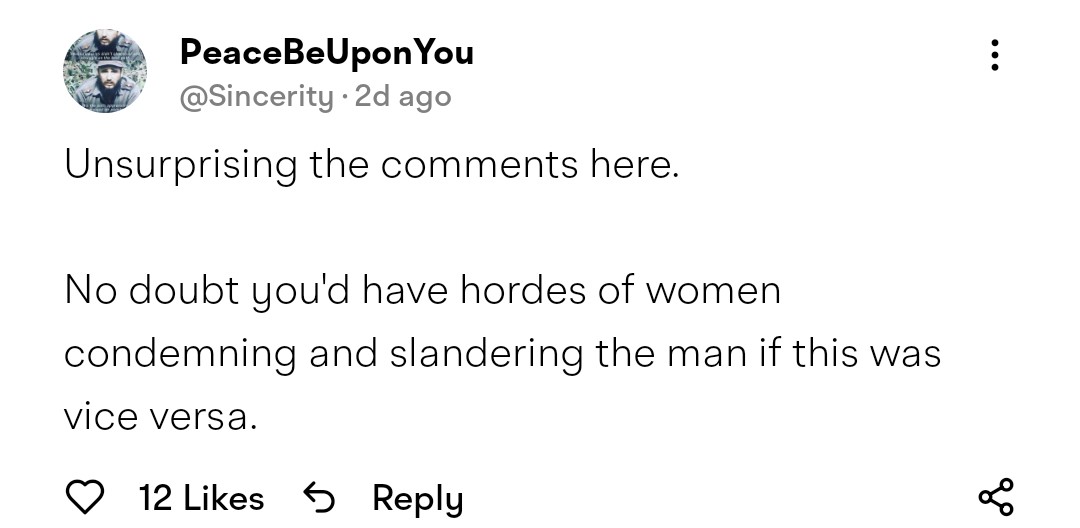
Task: Click the reply arrow icon
Action: (317, 497)
